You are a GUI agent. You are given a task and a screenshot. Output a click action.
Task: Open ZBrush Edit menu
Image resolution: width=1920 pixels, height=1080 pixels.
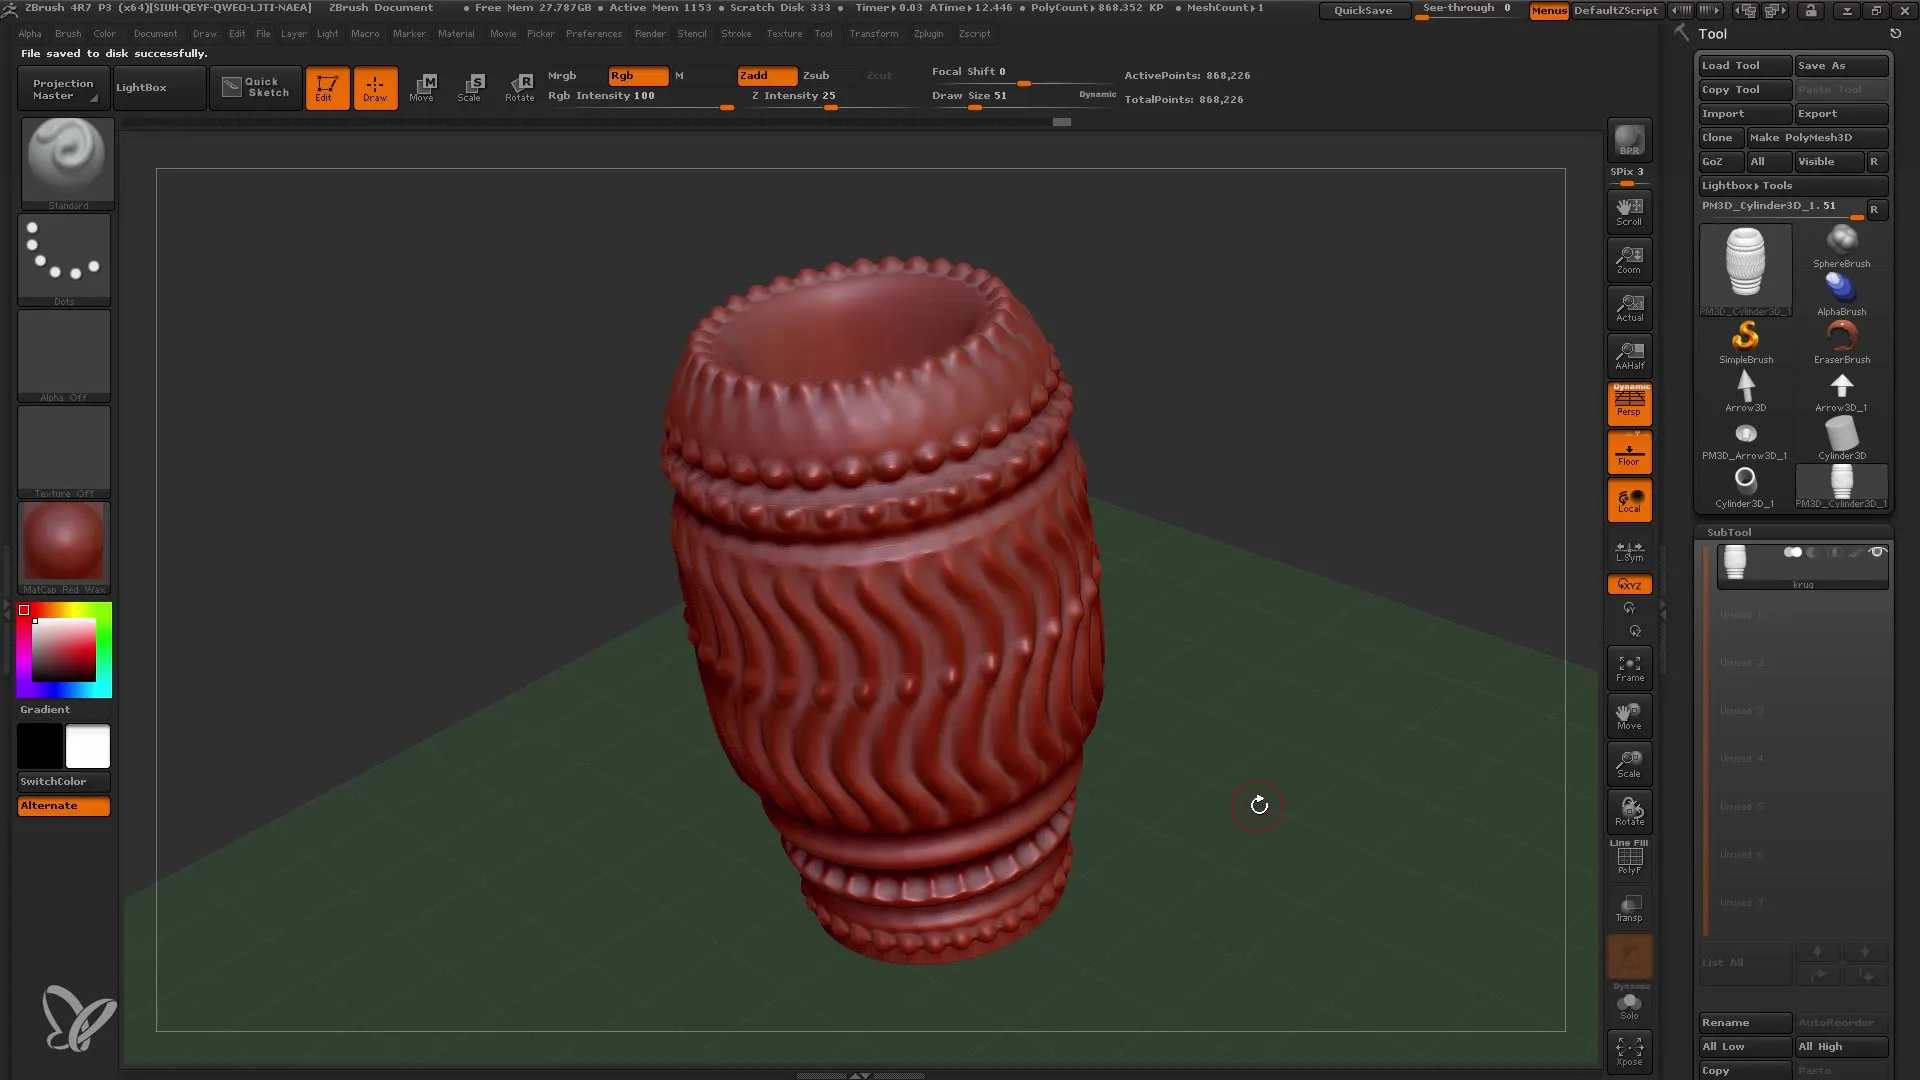tap(236, 33)
